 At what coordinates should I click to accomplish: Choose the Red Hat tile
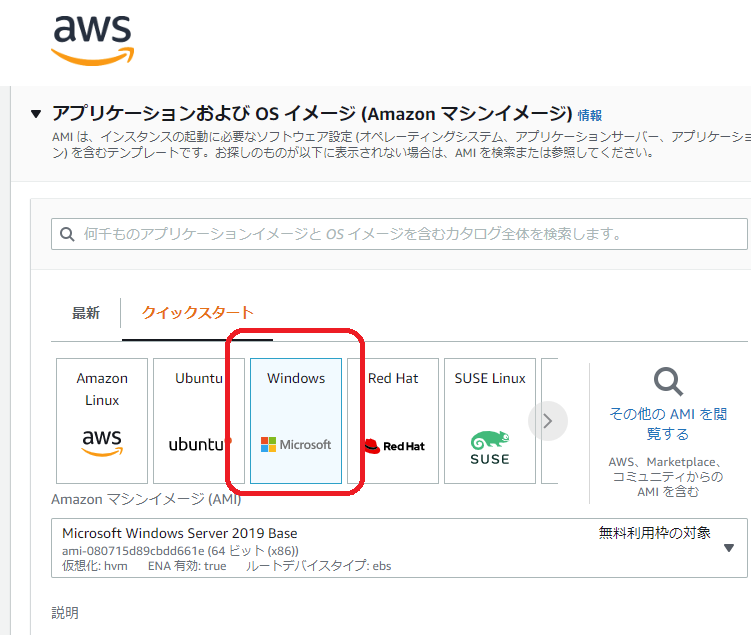click(x=393, y=420)
